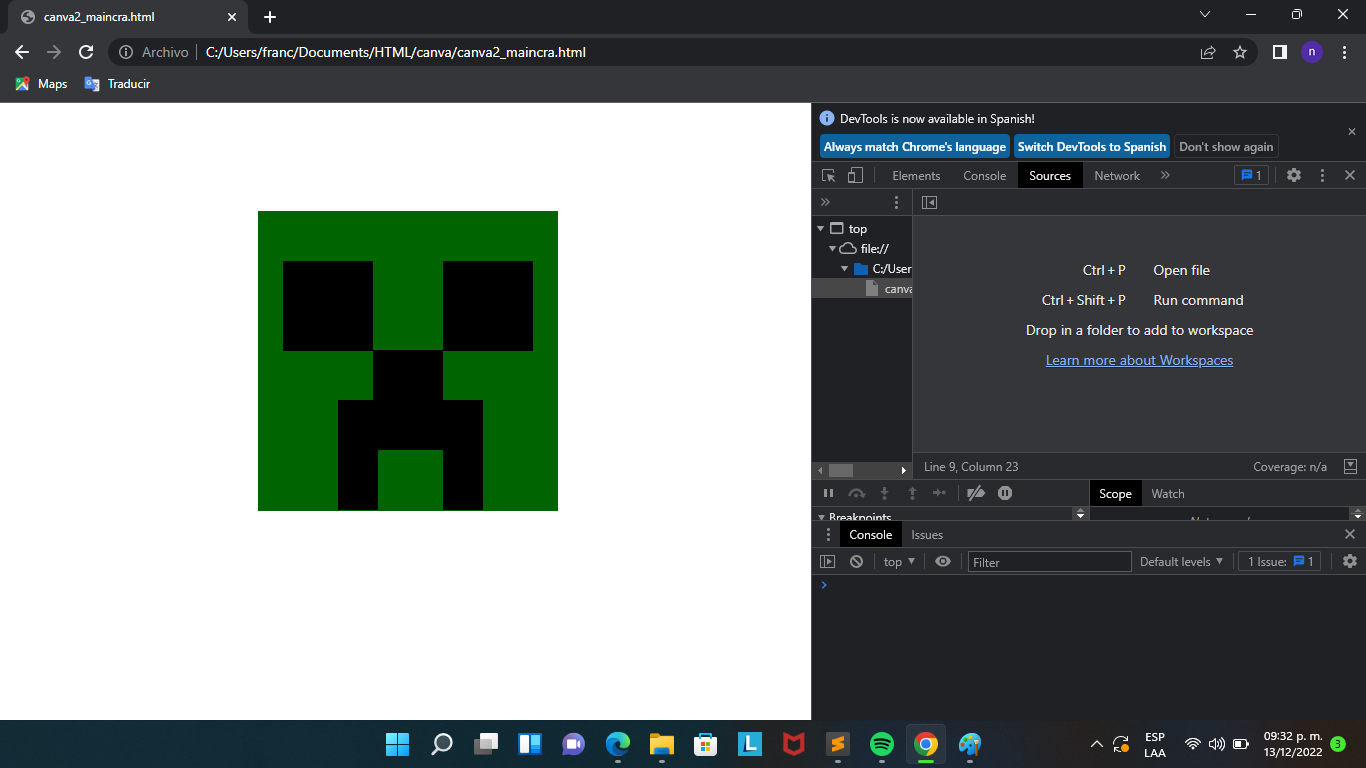Open the drawer three-dot menu
The height and width of the screenshot is (768, 1366).
[828, 535]
